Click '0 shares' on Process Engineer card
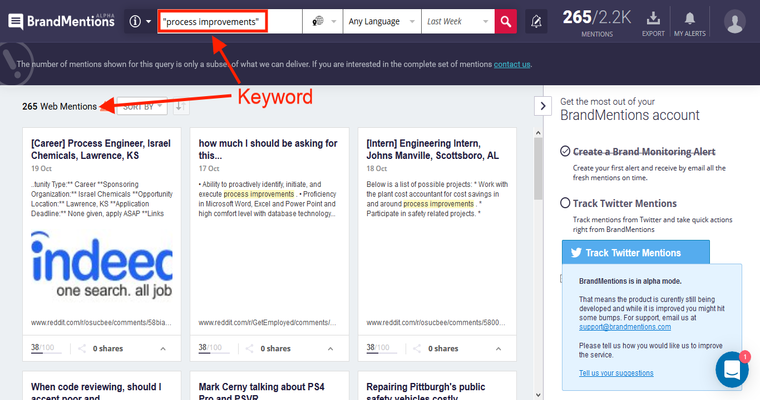760x400 pixels. point(108,349)
